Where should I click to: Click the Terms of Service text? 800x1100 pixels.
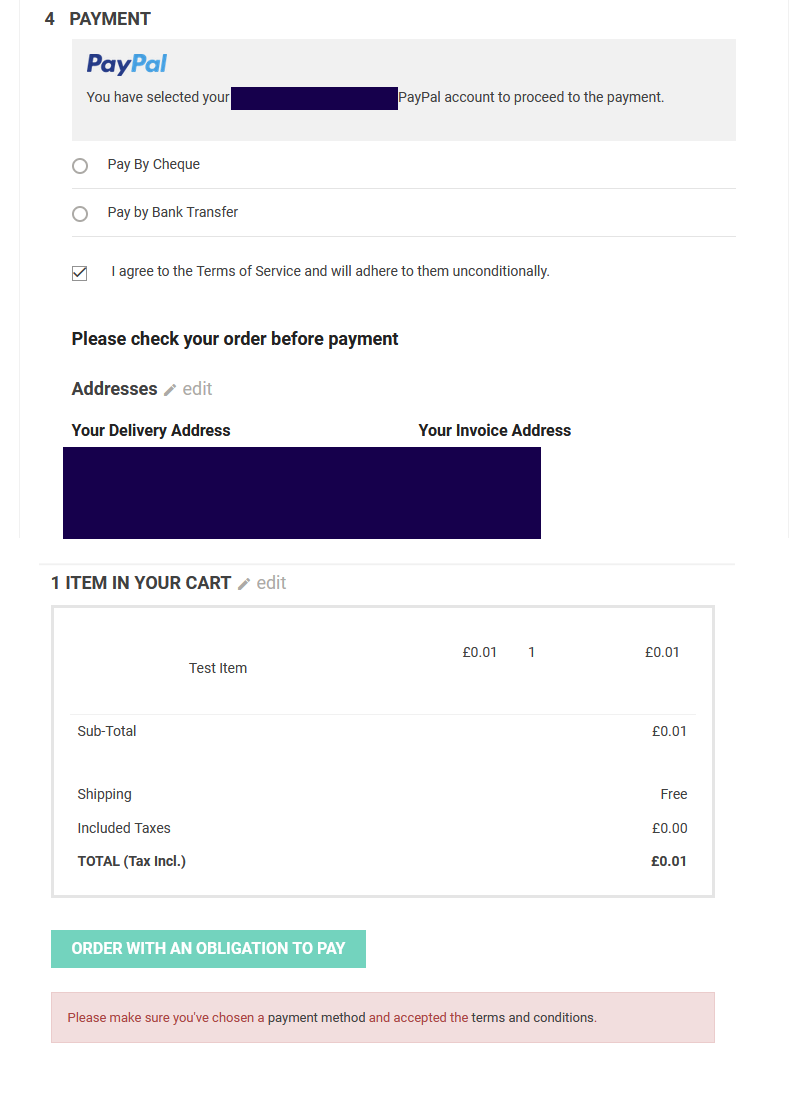click(249, 271)
